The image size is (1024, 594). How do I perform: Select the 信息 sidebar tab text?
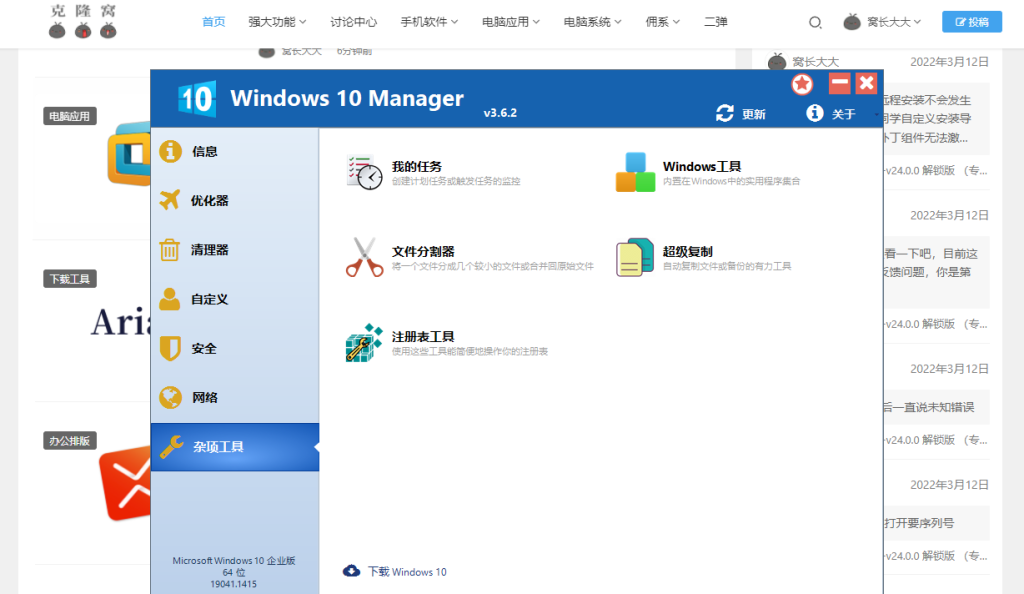[204, 151]
